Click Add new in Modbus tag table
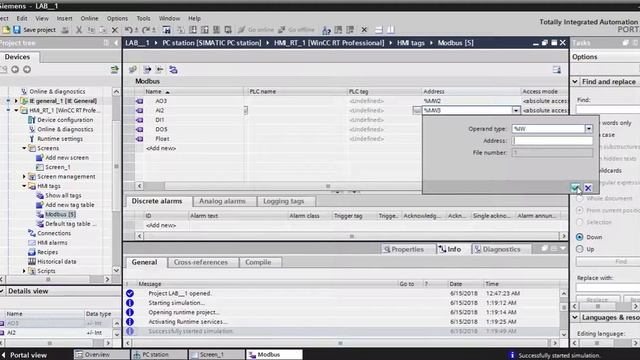The image size is (640, 360). click(x=161, y=148)
